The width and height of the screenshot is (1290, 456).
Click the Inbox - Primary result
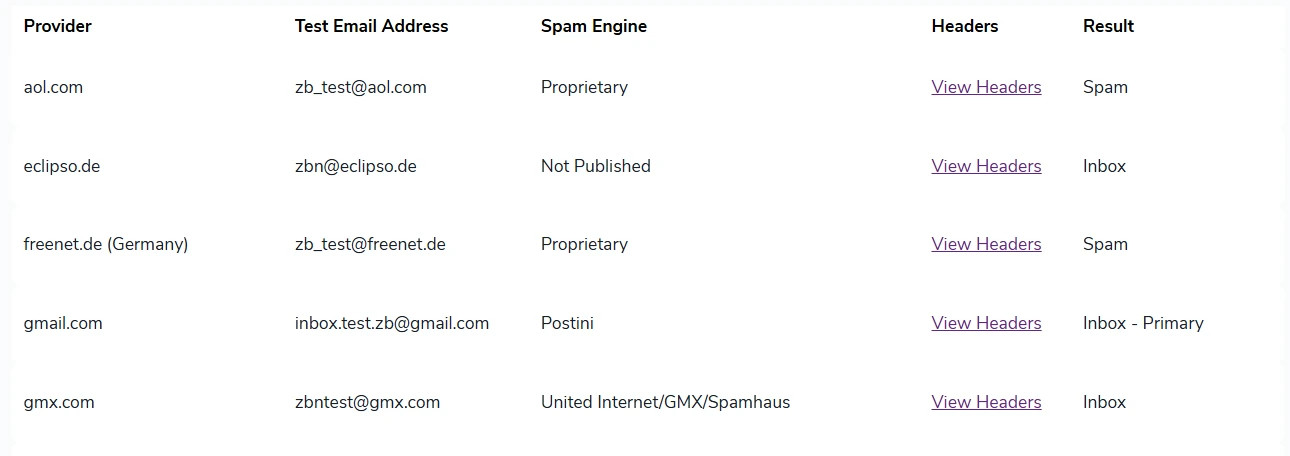click(1143, 323)
